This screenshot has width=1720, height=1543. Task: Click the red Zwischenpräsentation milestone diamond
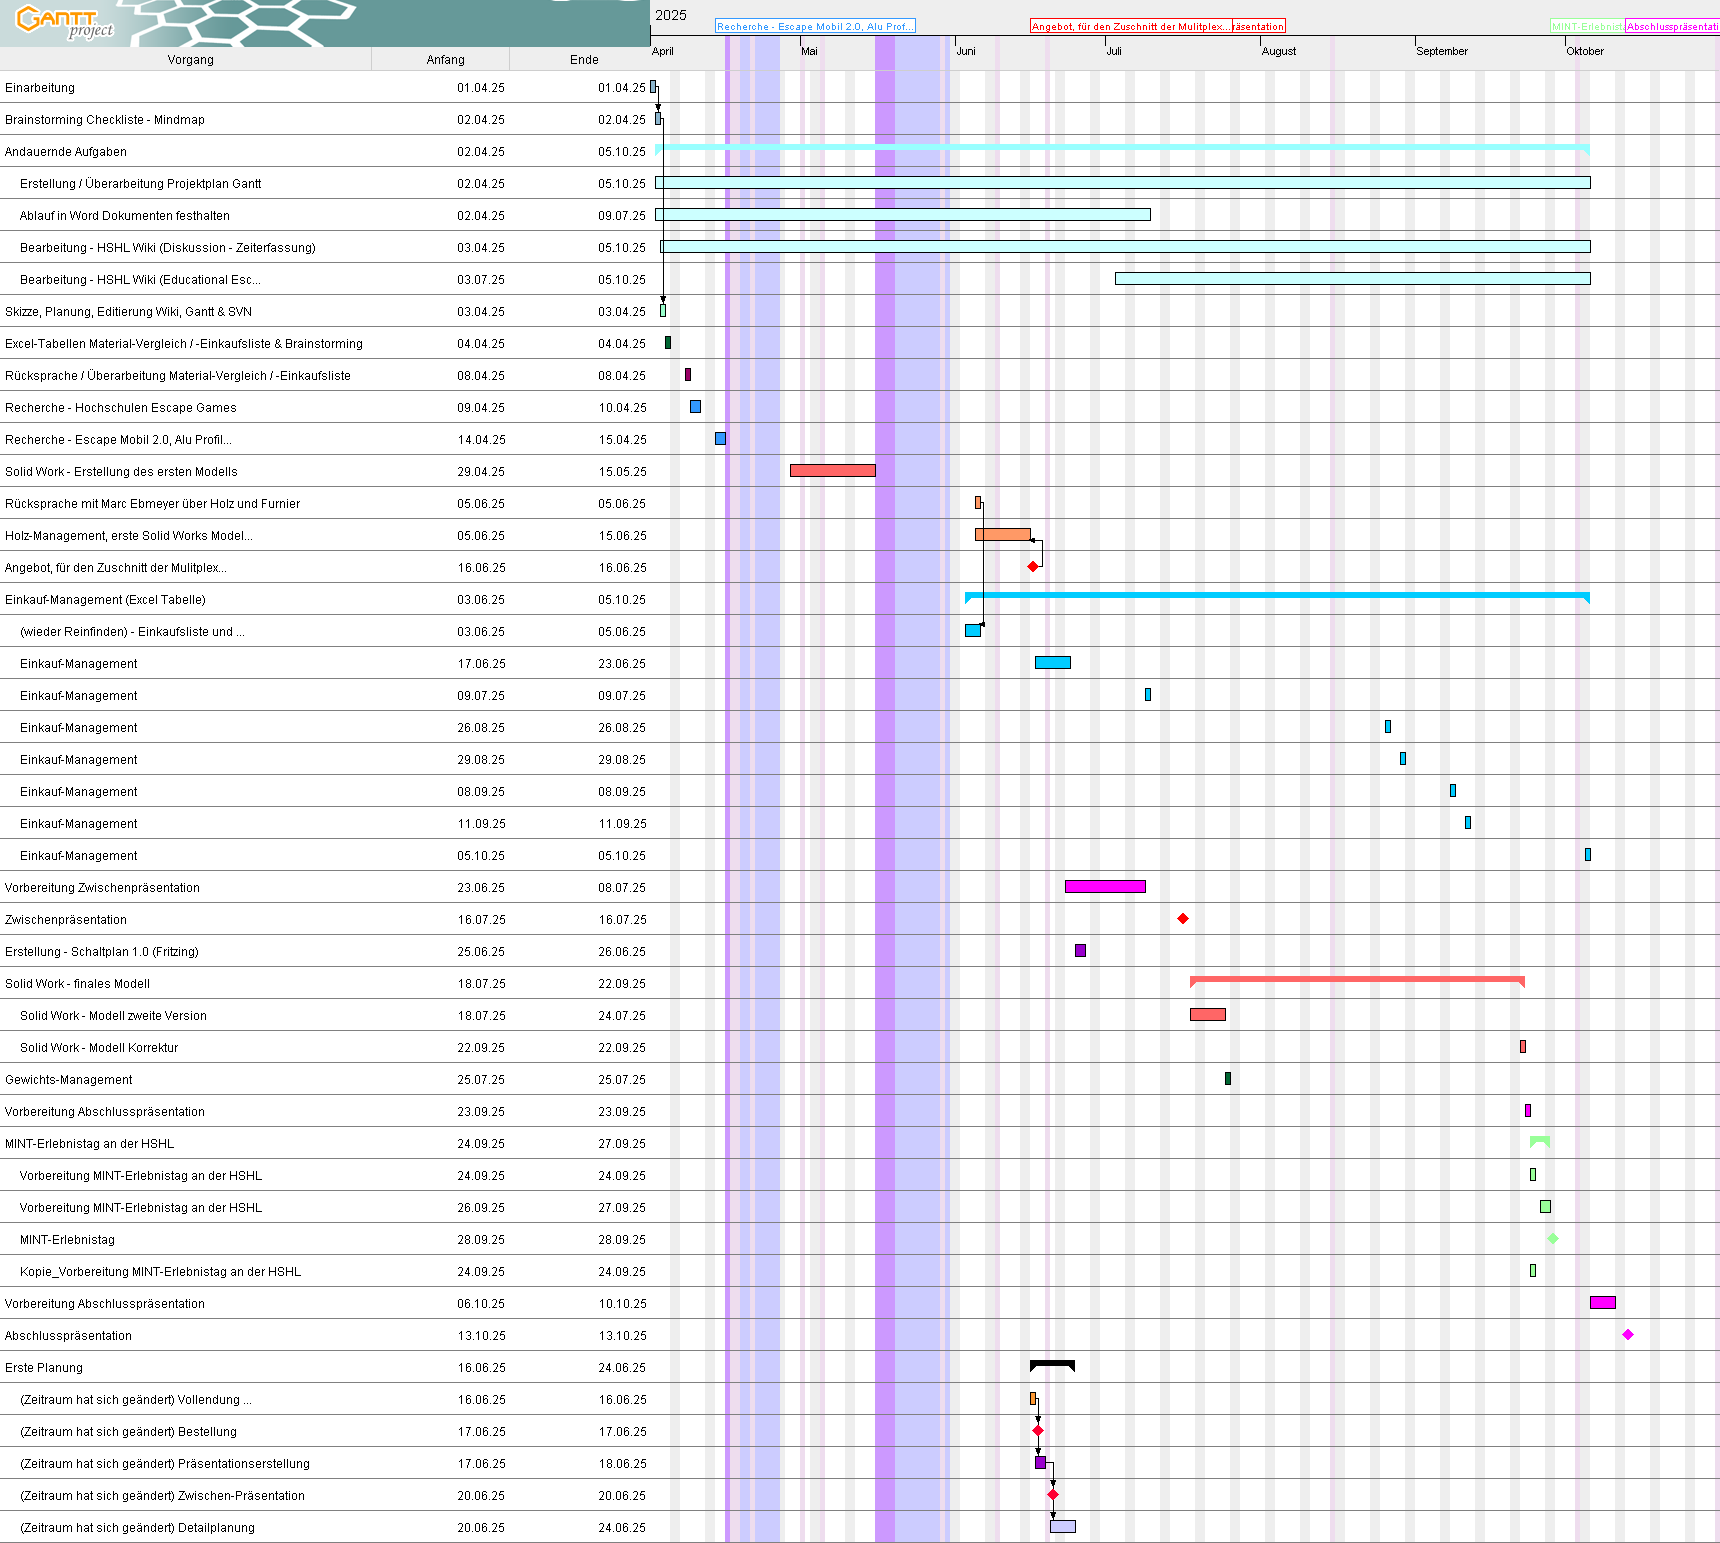click(x=1183, y=919)
